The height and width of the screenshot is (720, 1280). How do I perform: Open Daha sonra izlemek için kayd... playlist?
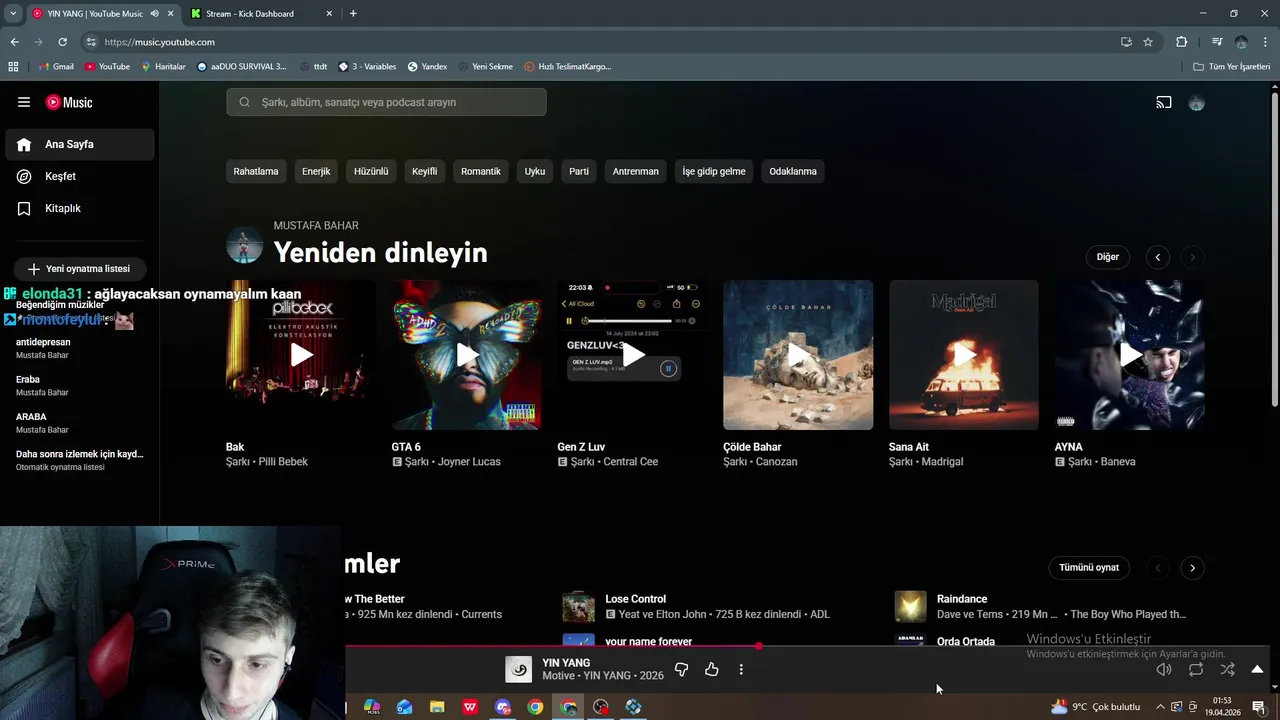pyautogui.click(x=80, y=460)
